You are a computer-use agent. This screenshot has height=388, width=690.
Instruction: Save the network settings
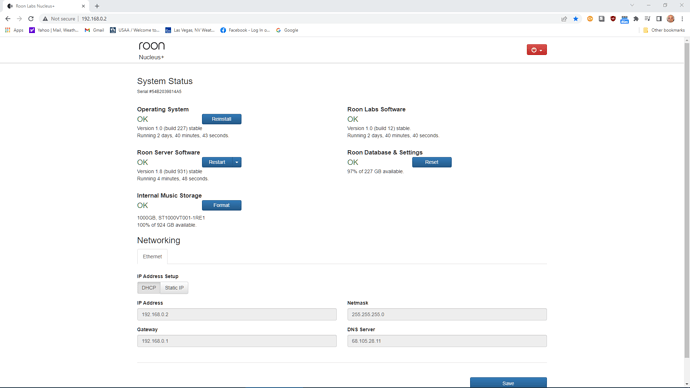click(x=508, y=383)
